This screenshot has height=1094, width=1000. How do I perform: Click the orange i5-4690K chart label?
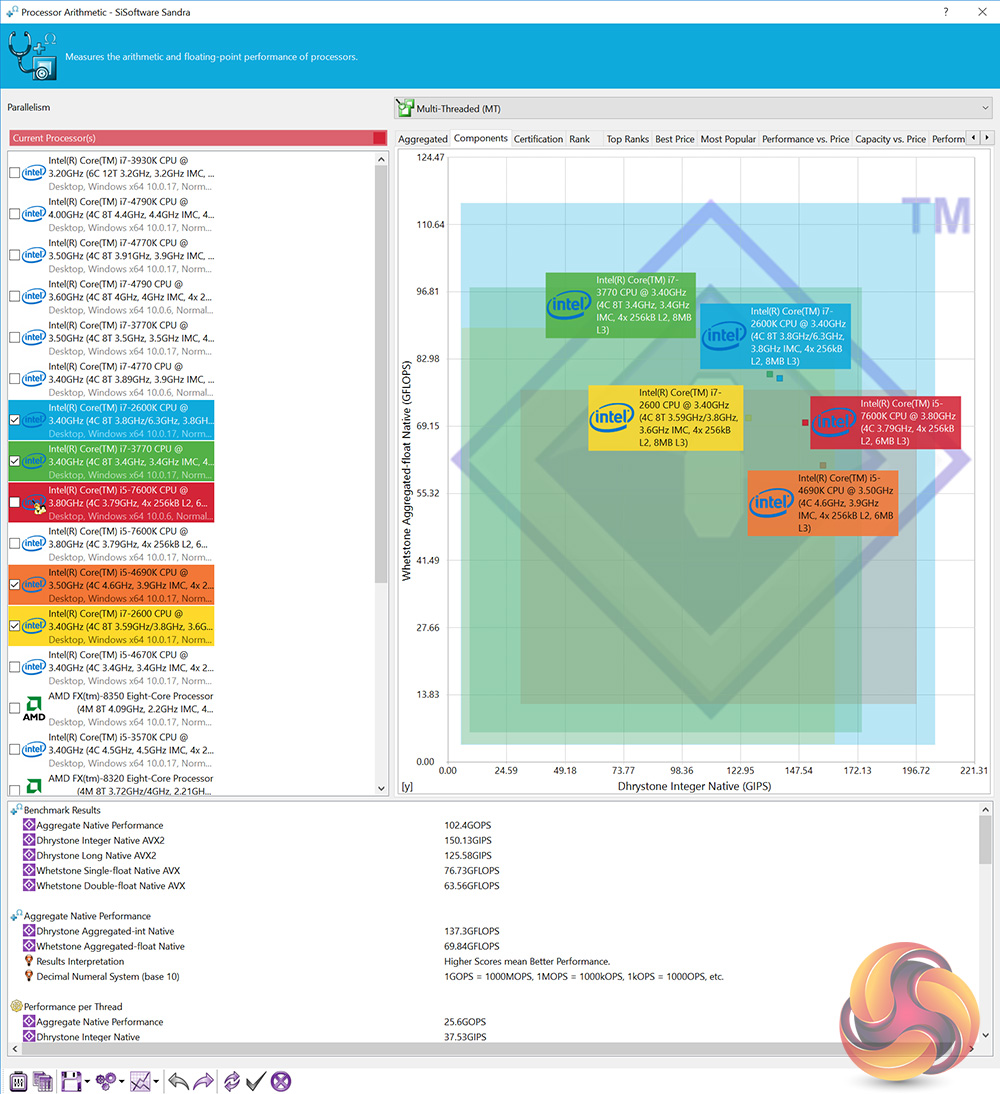point(823,503)
